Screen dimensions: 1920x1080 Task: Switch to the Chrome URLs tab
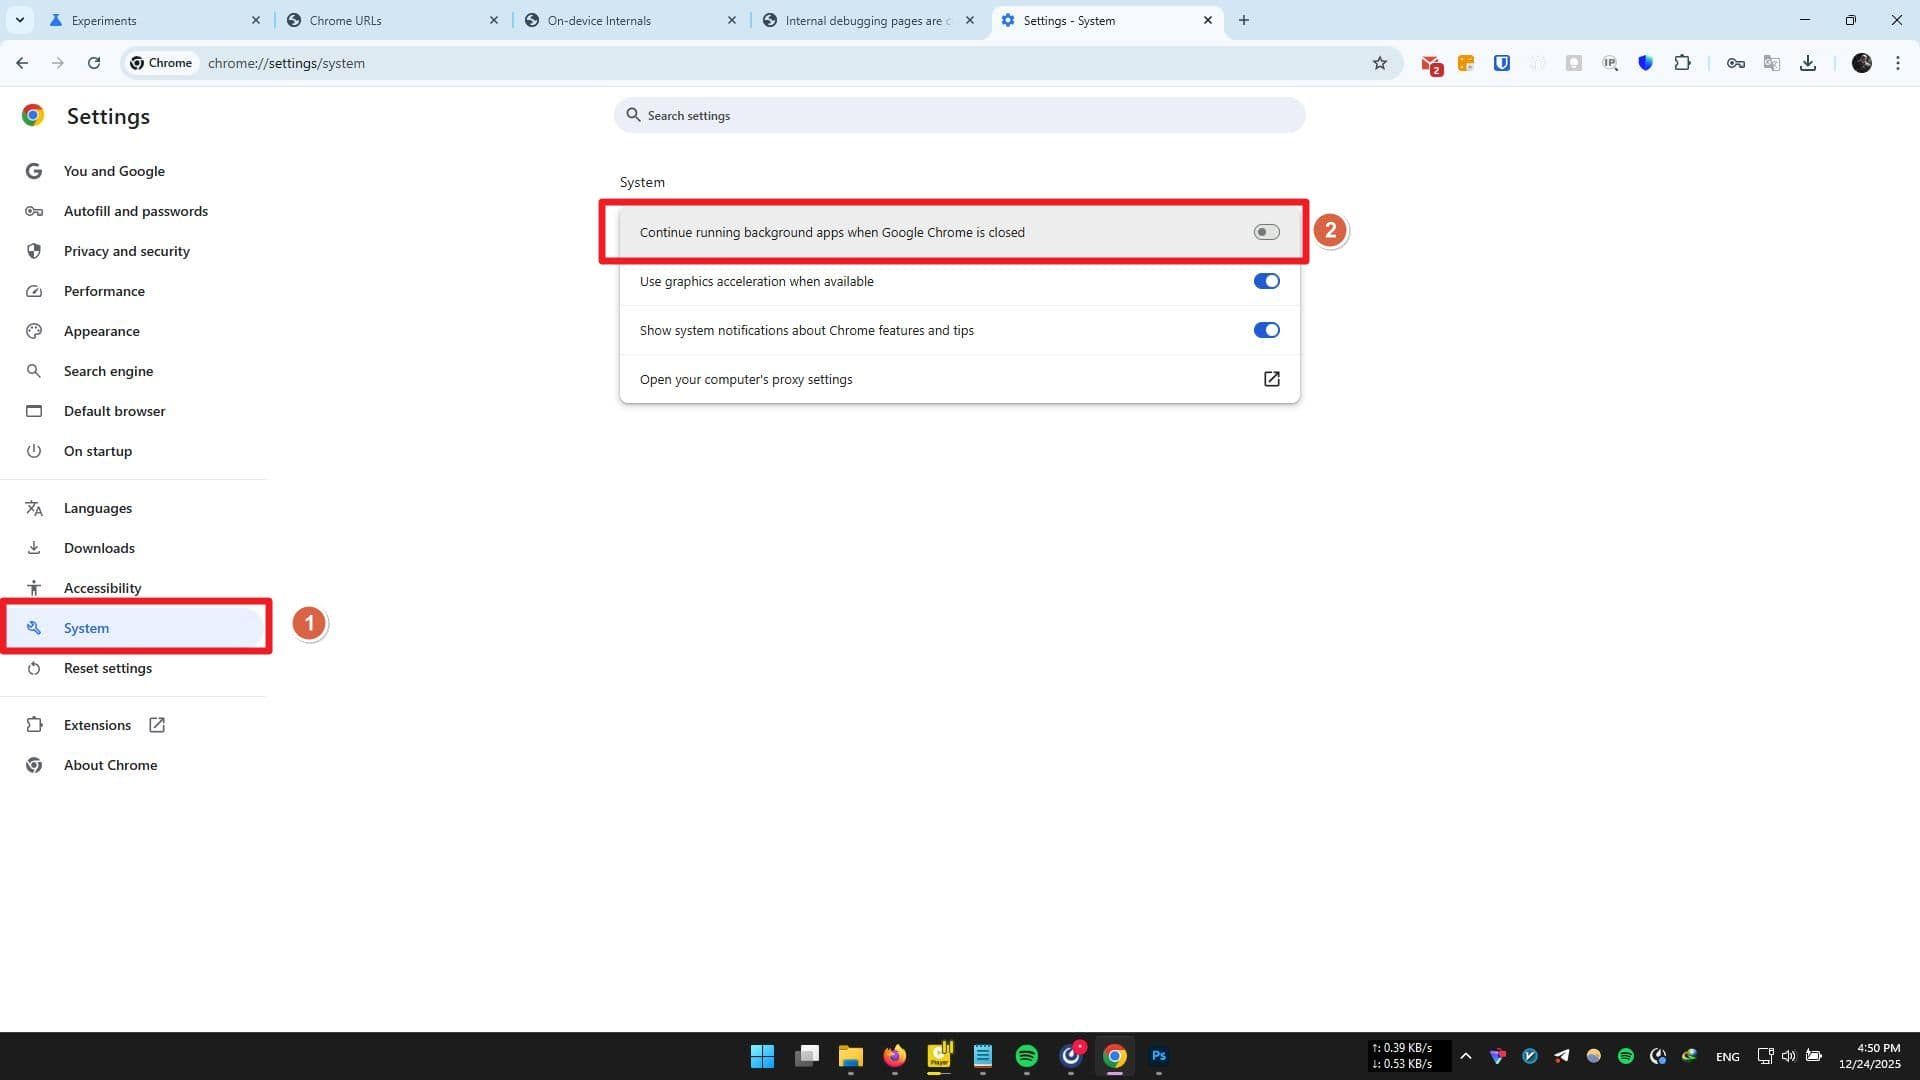click(345, 20)
